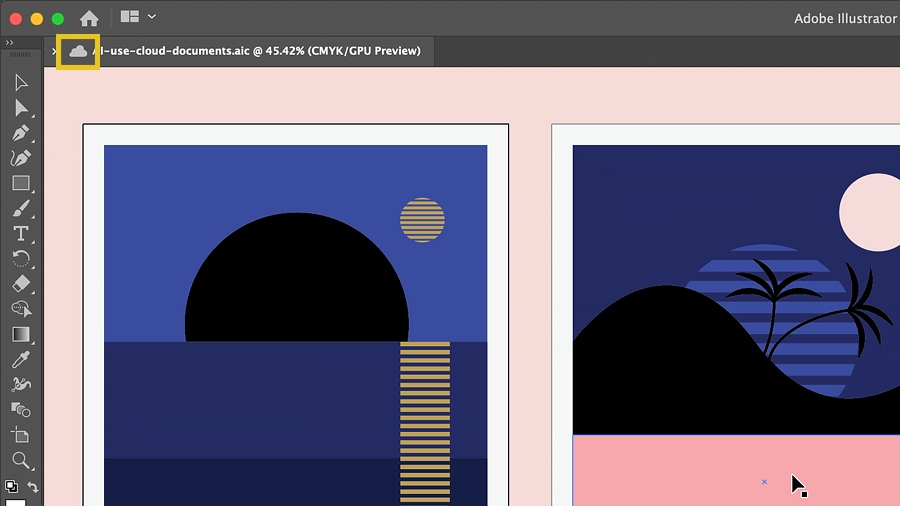
Task: Swap fill and stroke colors
Action: (x=33, y=487)
